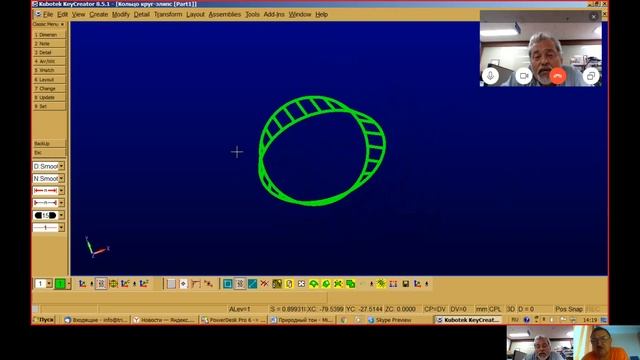Click the white square with diamond icon
640x360 pixels.
pos(184,284)
